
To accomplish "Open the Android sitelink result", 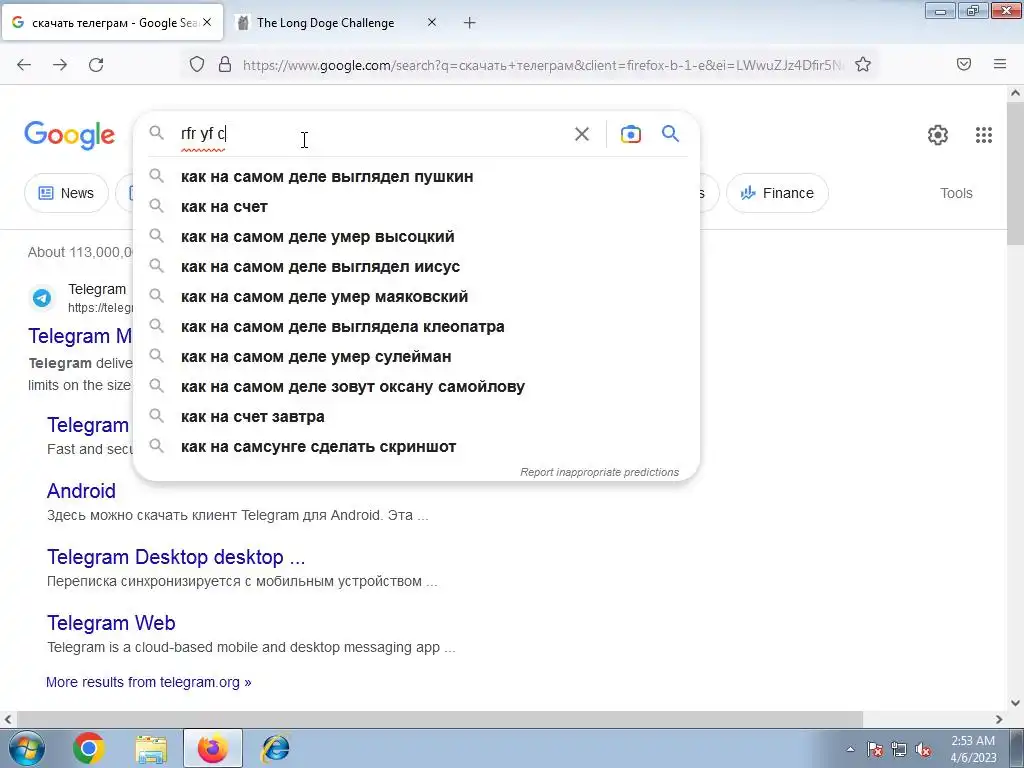I will point(82,490).
